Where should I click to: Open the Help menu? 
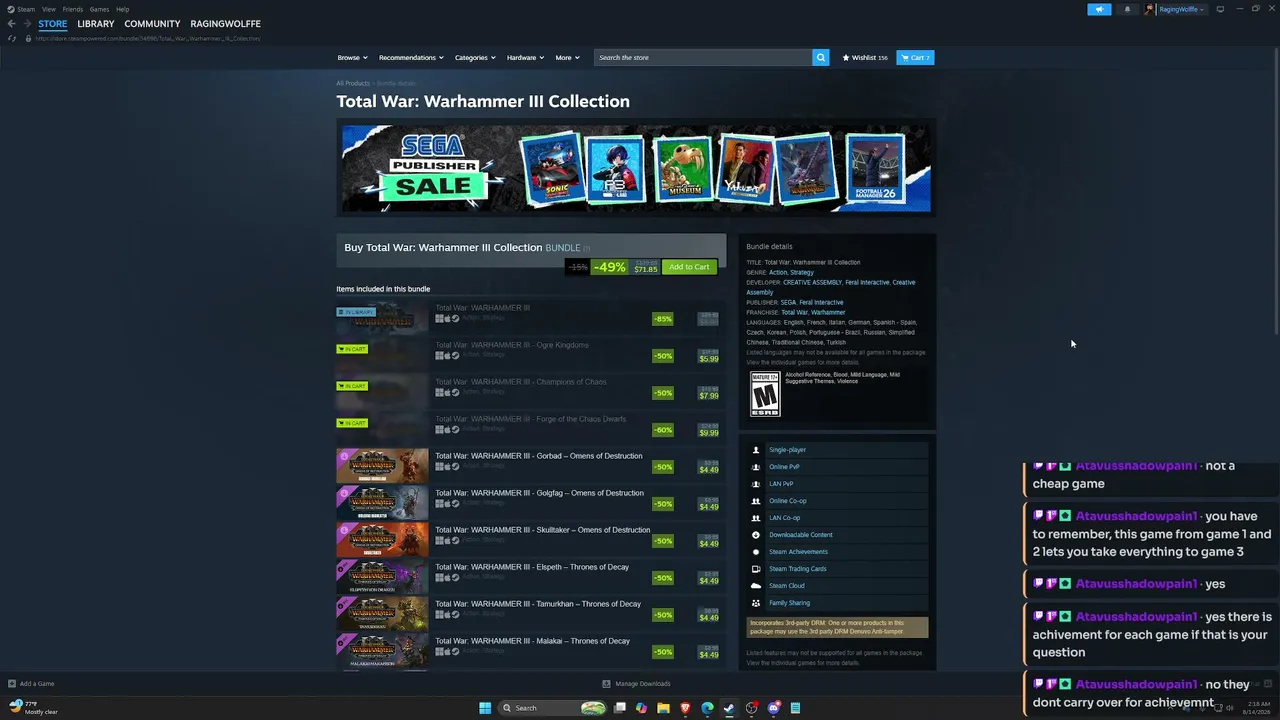coord(122,9)
